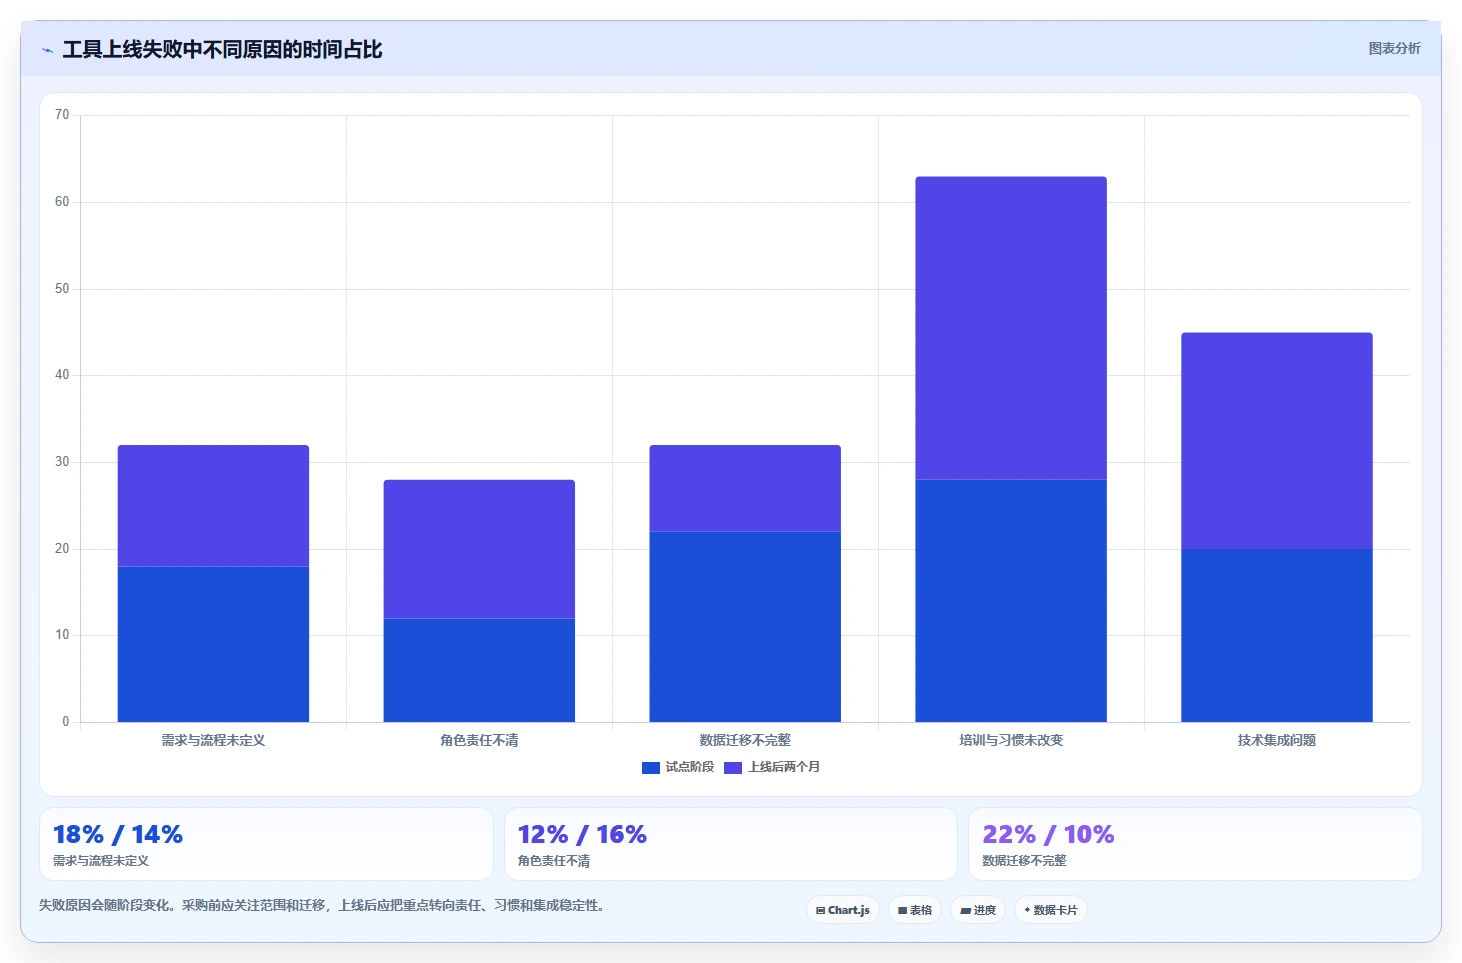Toggle the 试点阶段 legend entry
This screenshot has height=963, width=1462.
pos(678,767)
